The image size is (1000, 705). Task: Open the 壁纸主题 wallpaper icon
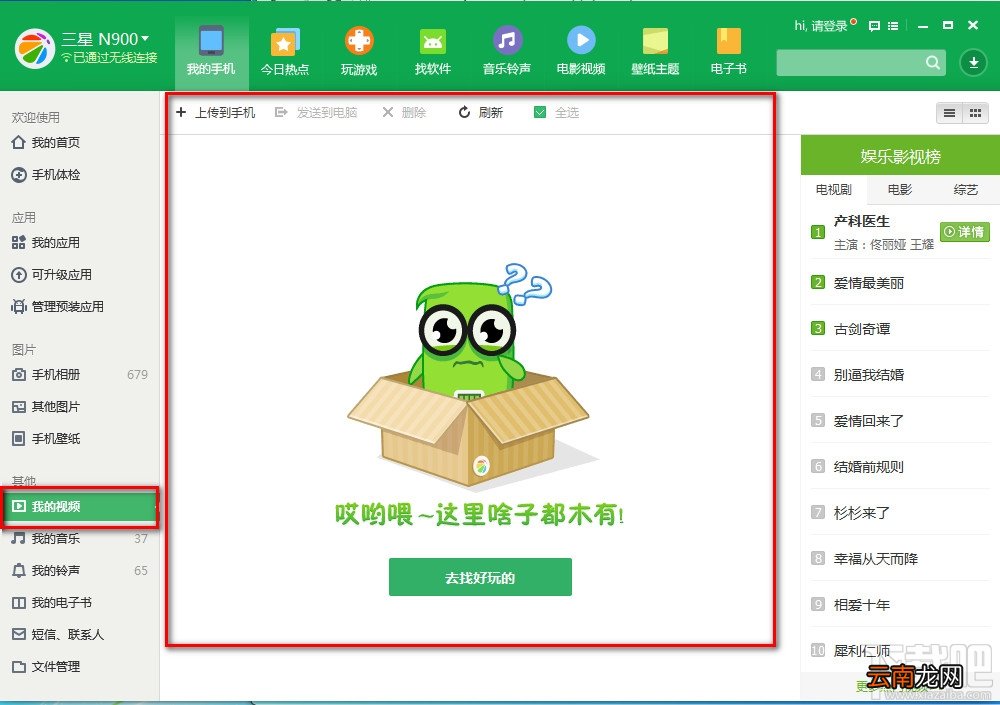pyautogui.click(x=655, y=53)
